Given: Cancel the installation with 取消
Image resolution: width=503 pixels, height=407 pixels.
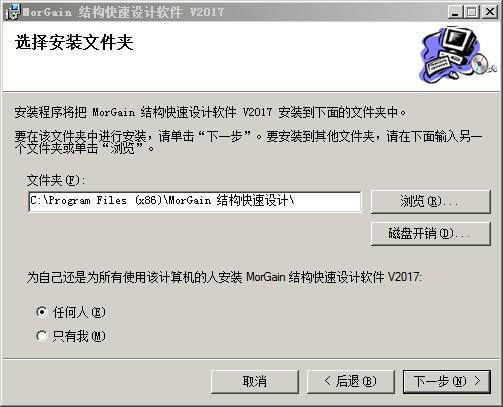Looking at the screenshot, I should 255,381.
